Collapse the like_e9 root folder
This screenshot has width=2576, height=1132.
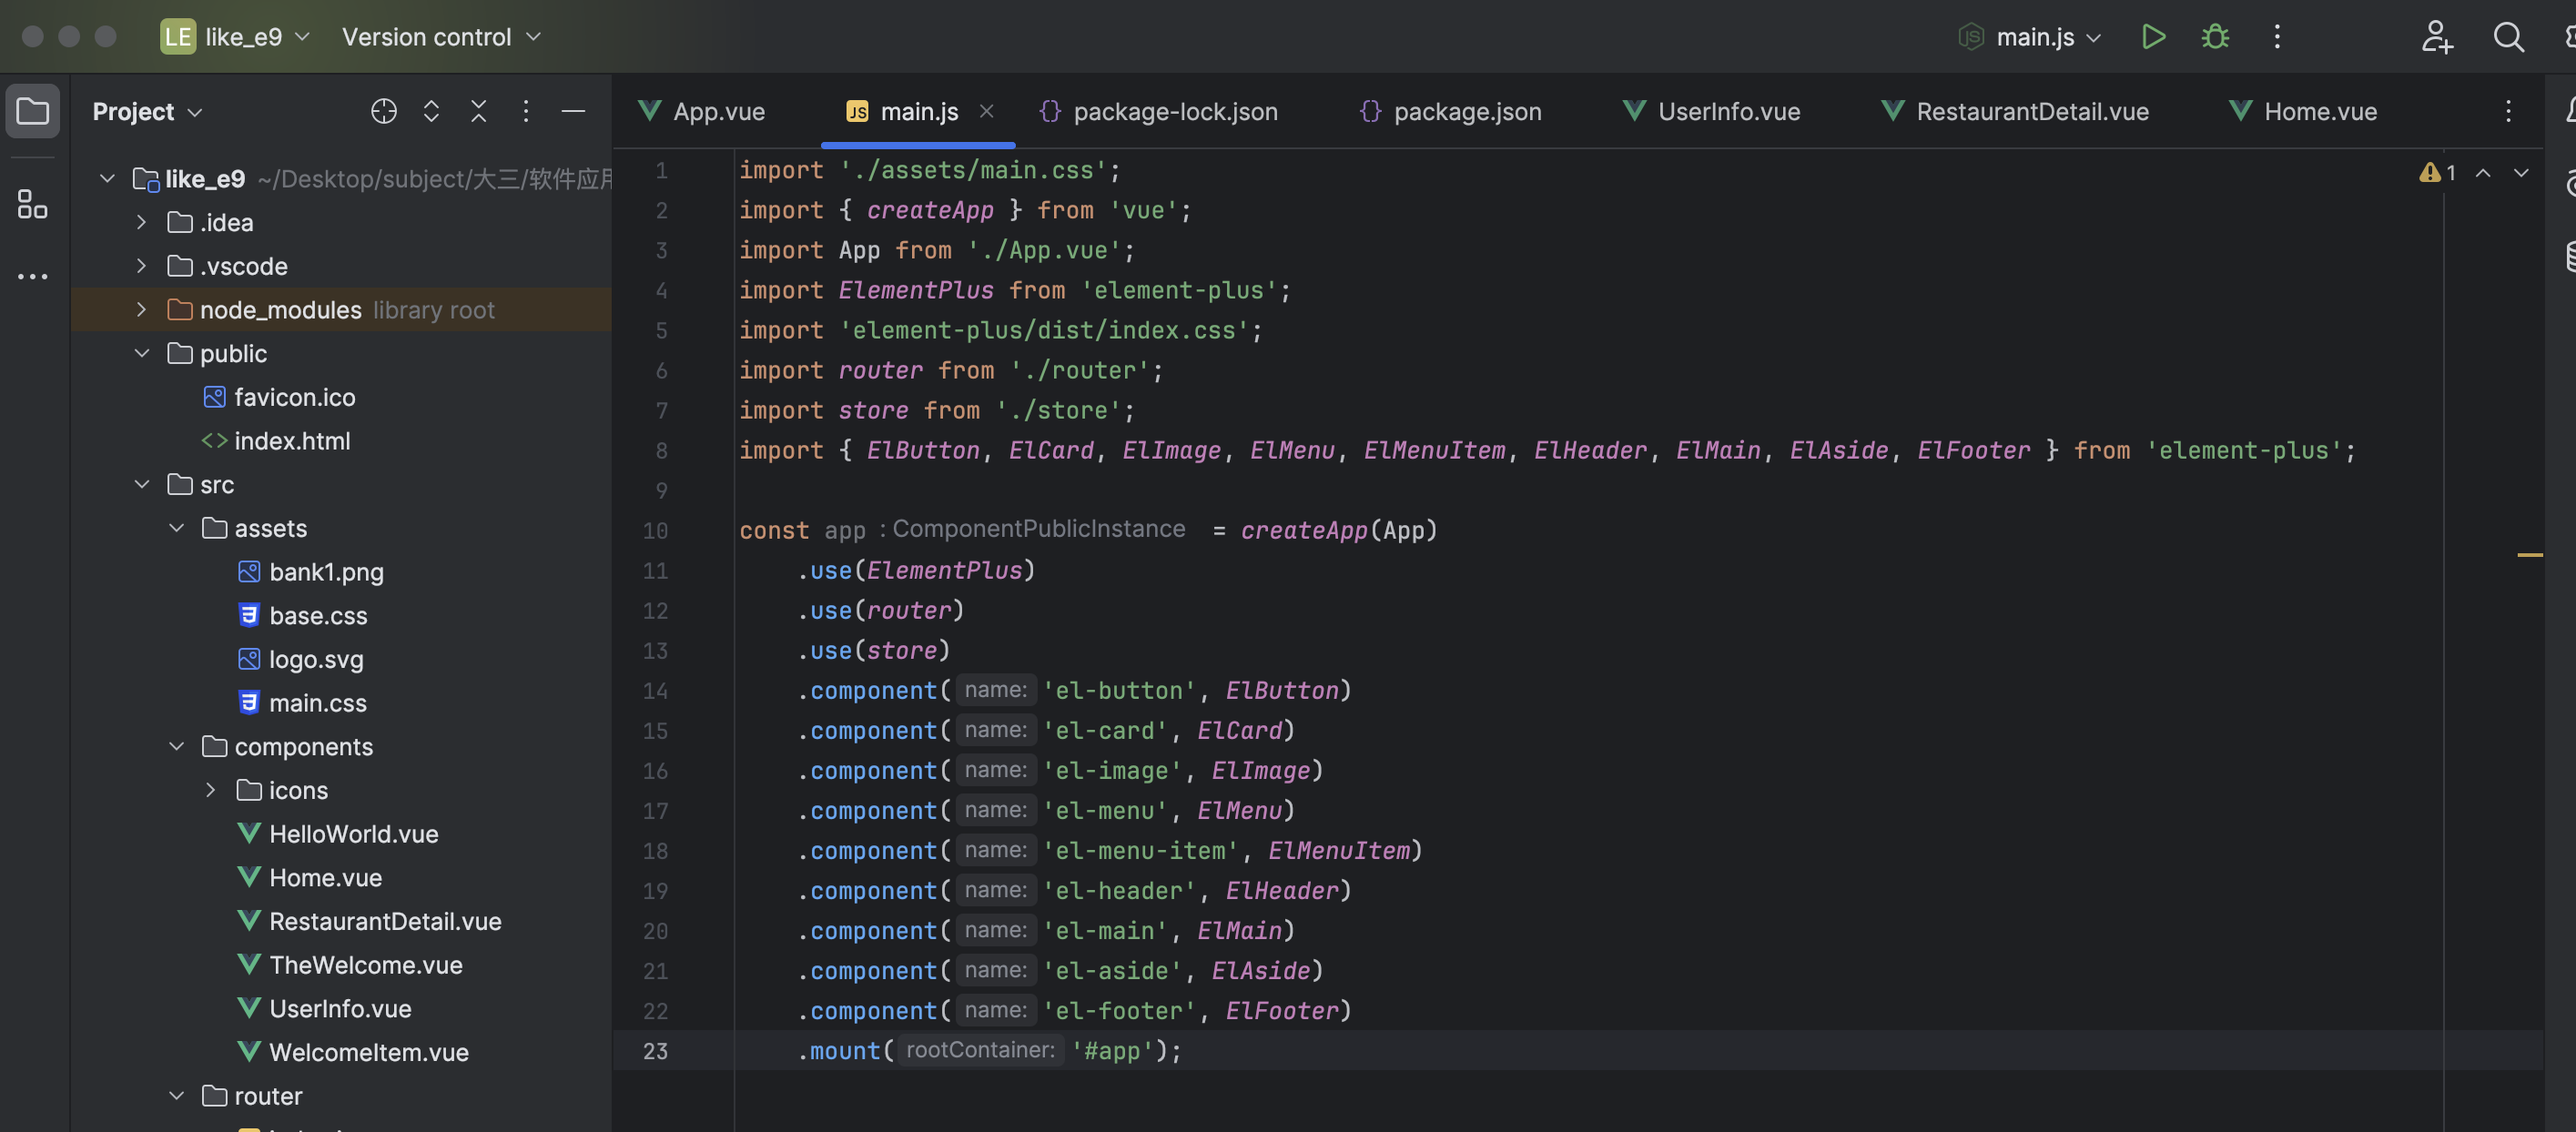click(x=107, y=178)
